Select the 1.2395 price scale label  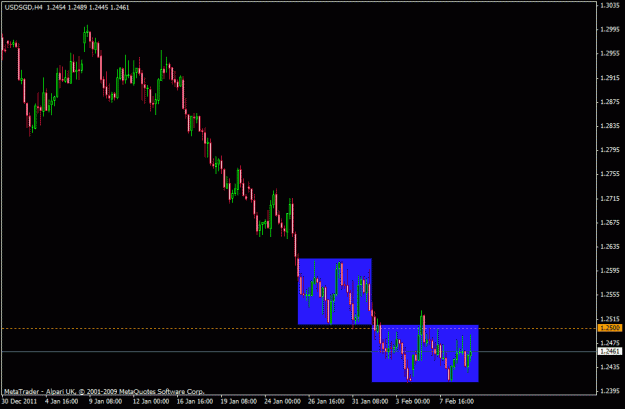(x=610, y=391)
